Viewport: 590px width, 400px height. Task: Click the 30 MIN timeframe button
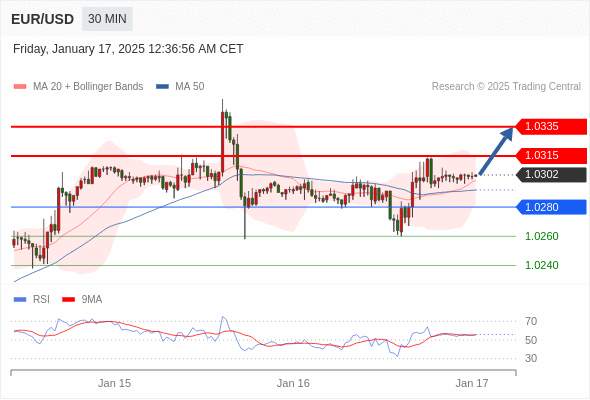107,19
